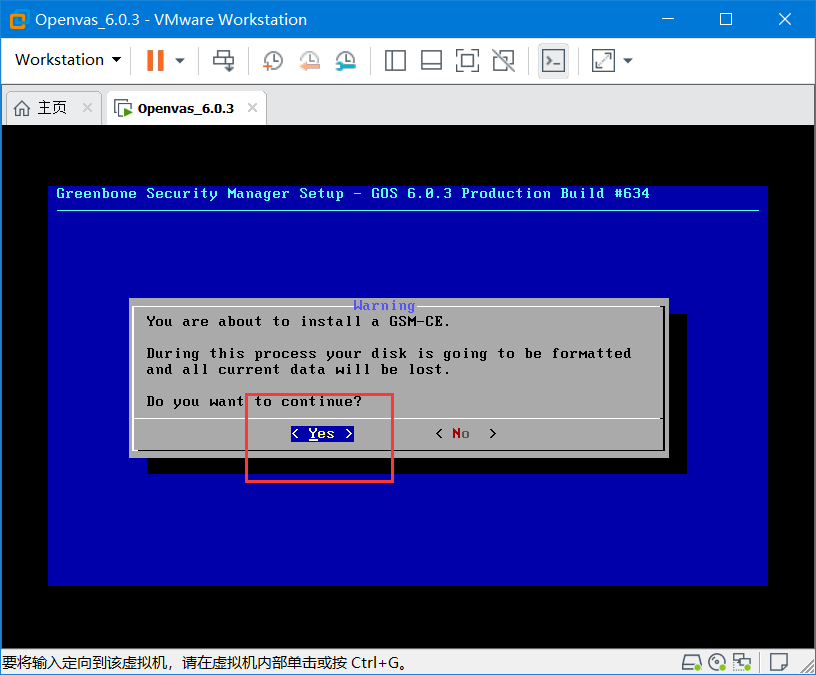Revert VM to previous snapshot
Screen dimensions: 816x675
click(309, 61)
